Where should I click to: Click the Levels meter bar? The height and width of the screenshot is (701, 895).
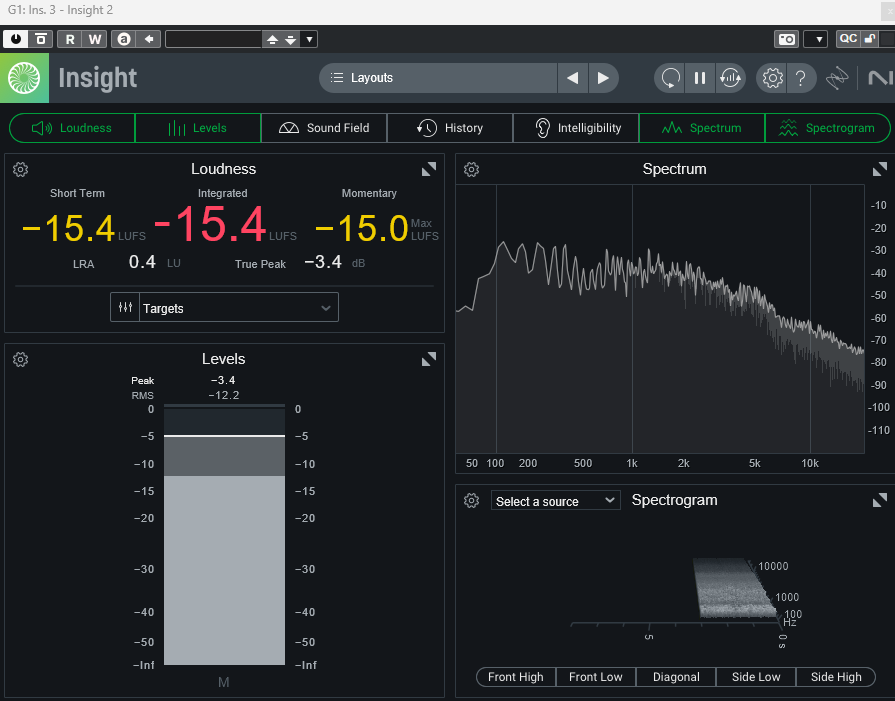click(224, 534)
